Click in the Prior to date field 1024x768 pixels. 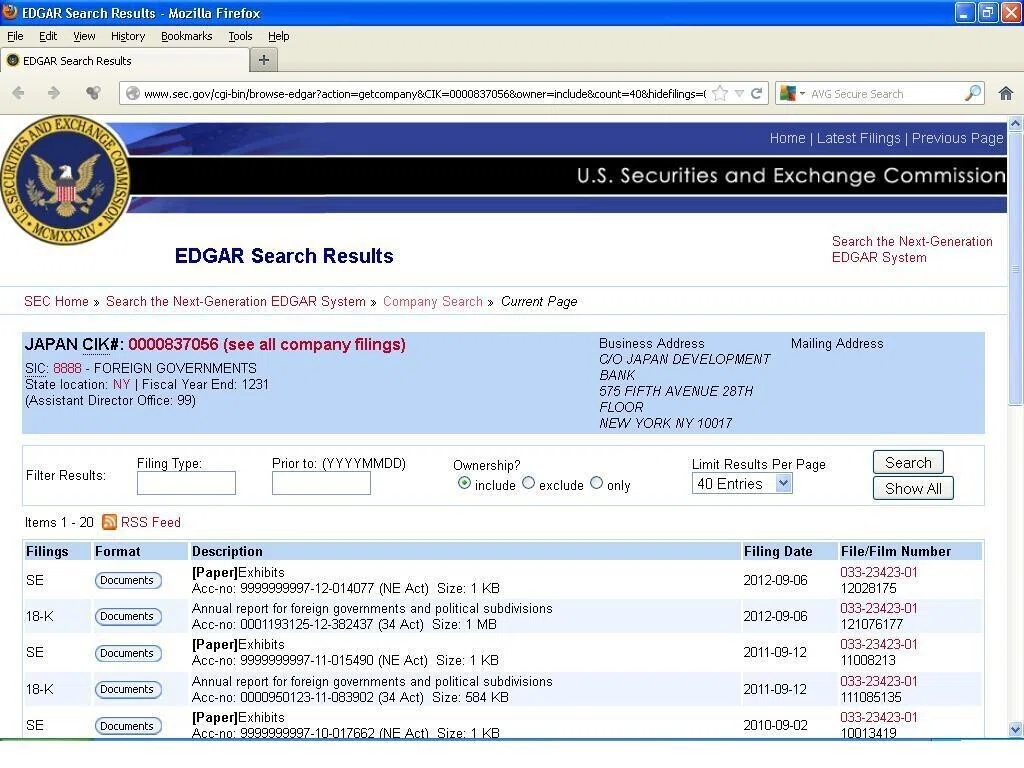click(321, 483)
